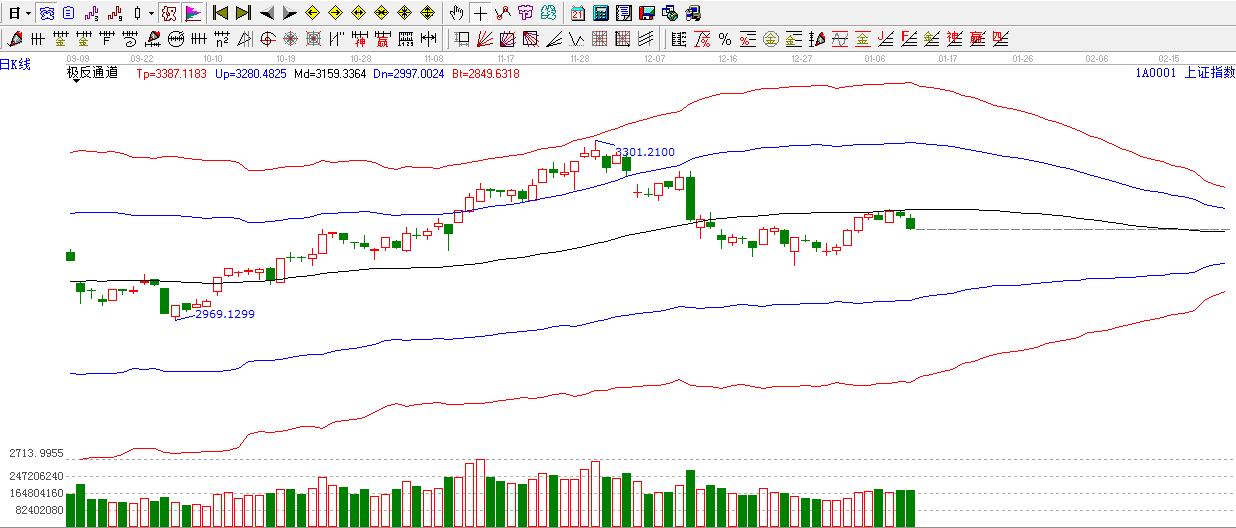1236x528 pixels.
Task: Open dropdown arrow beside the 日 period icon
Action: 28,13
